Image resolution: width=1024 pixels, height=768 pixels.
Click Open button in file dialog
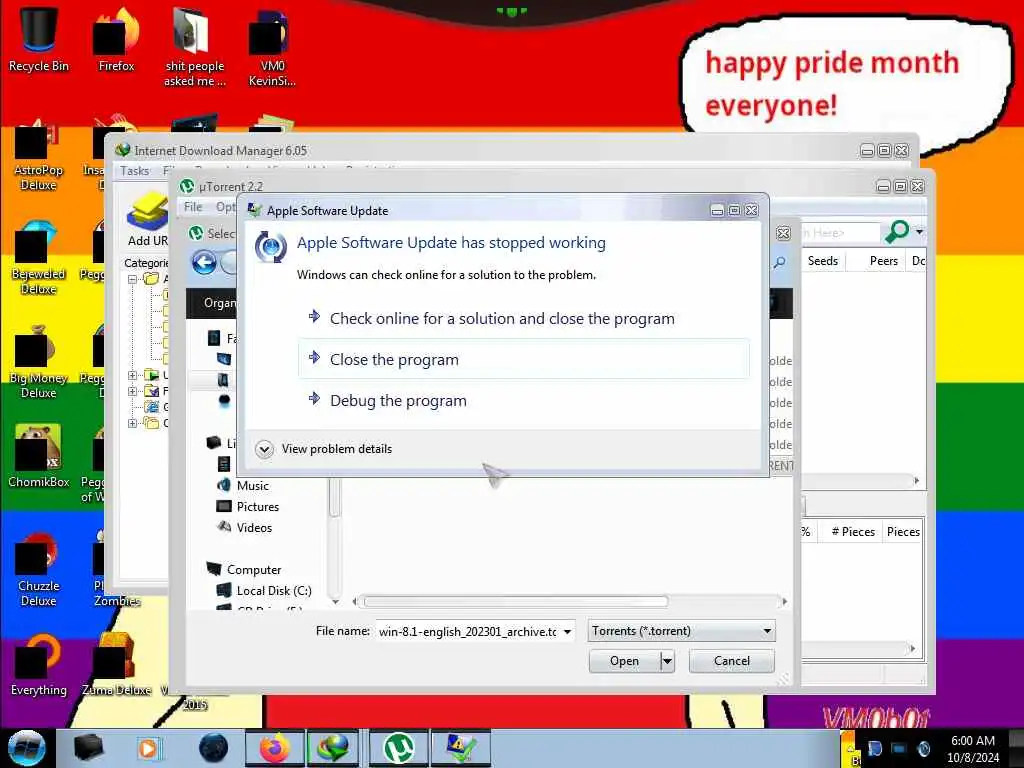point(624,661)
